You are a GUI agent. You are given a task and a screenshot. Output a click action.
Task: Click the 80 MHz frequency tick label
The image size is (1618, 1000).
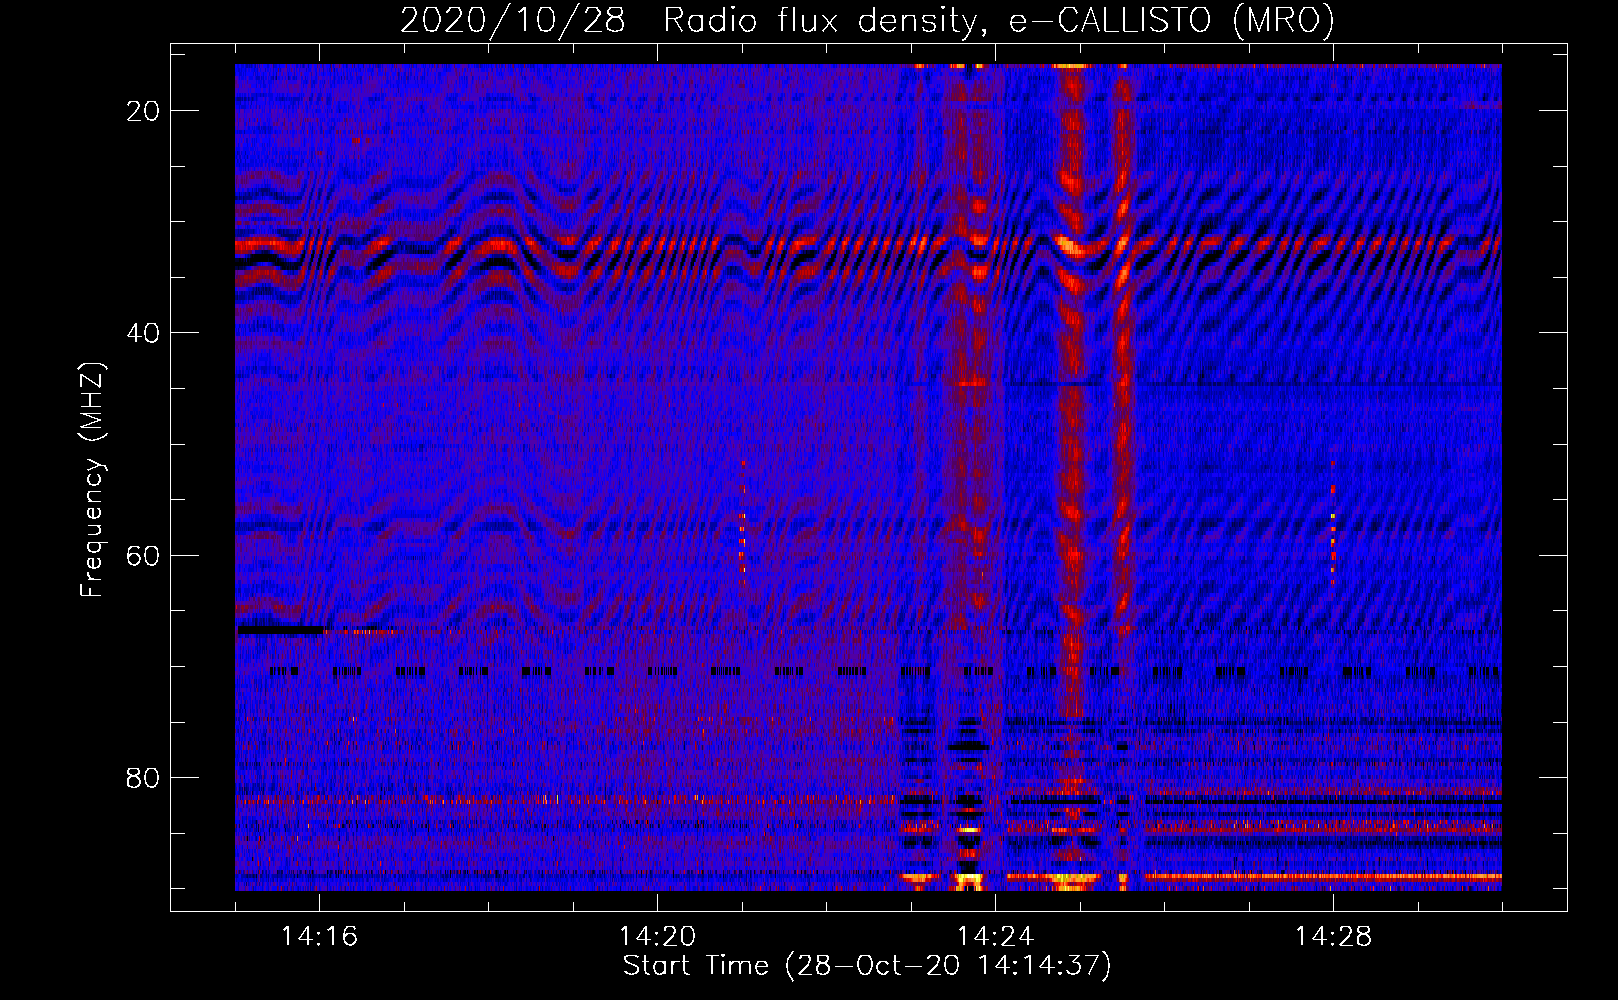(143, 778)
